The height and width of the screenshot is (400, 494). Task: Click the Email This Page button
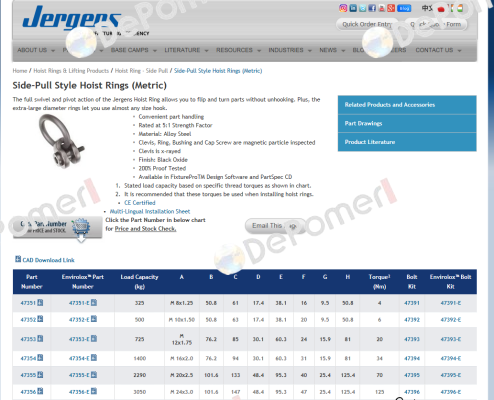[275, 226]
